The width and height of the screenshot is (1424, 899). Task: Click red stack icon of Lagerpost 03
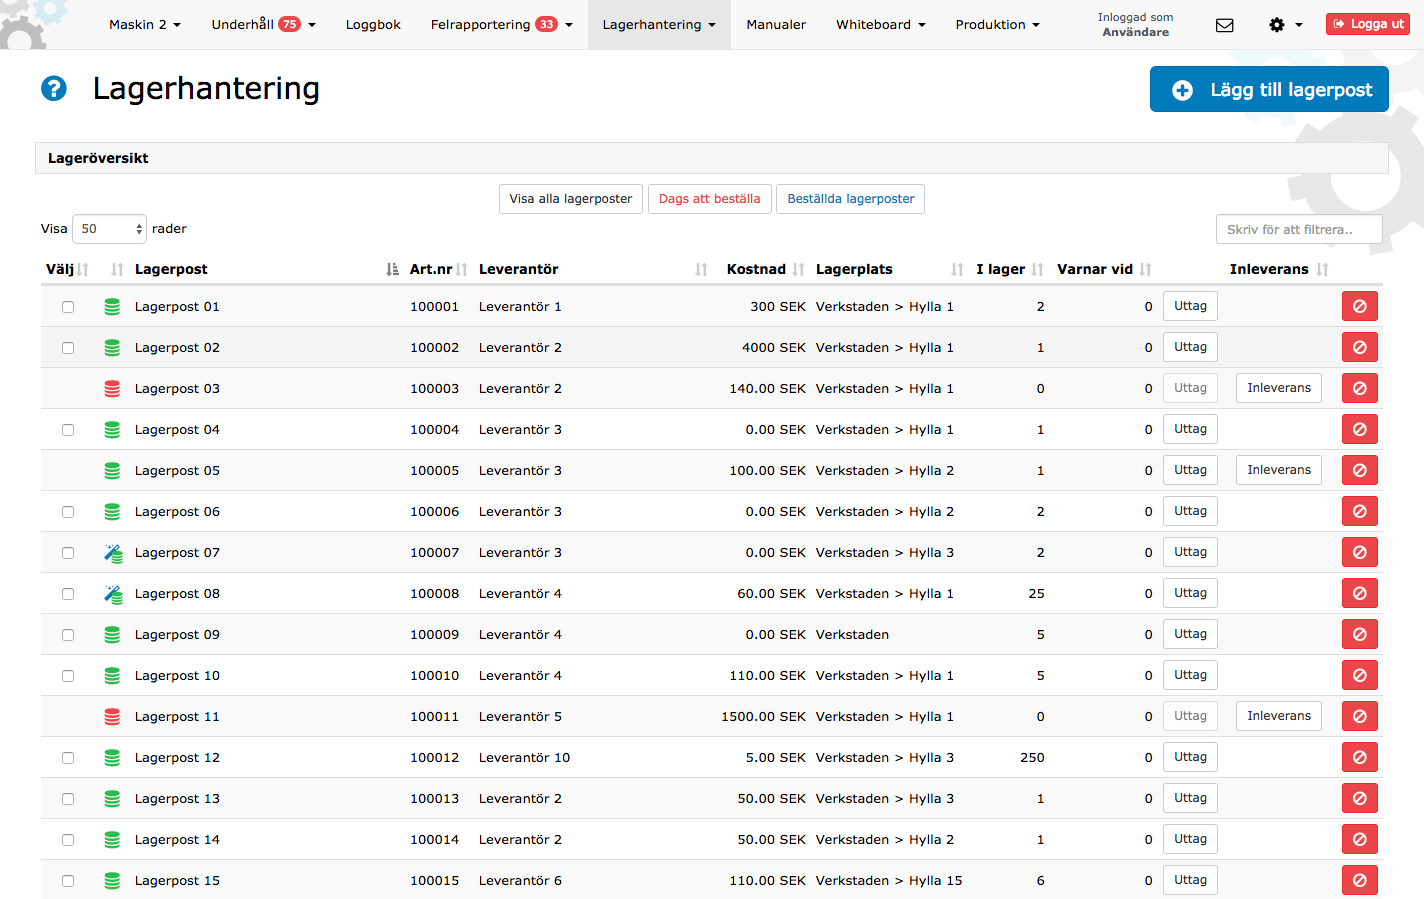[x=112, y=389]
